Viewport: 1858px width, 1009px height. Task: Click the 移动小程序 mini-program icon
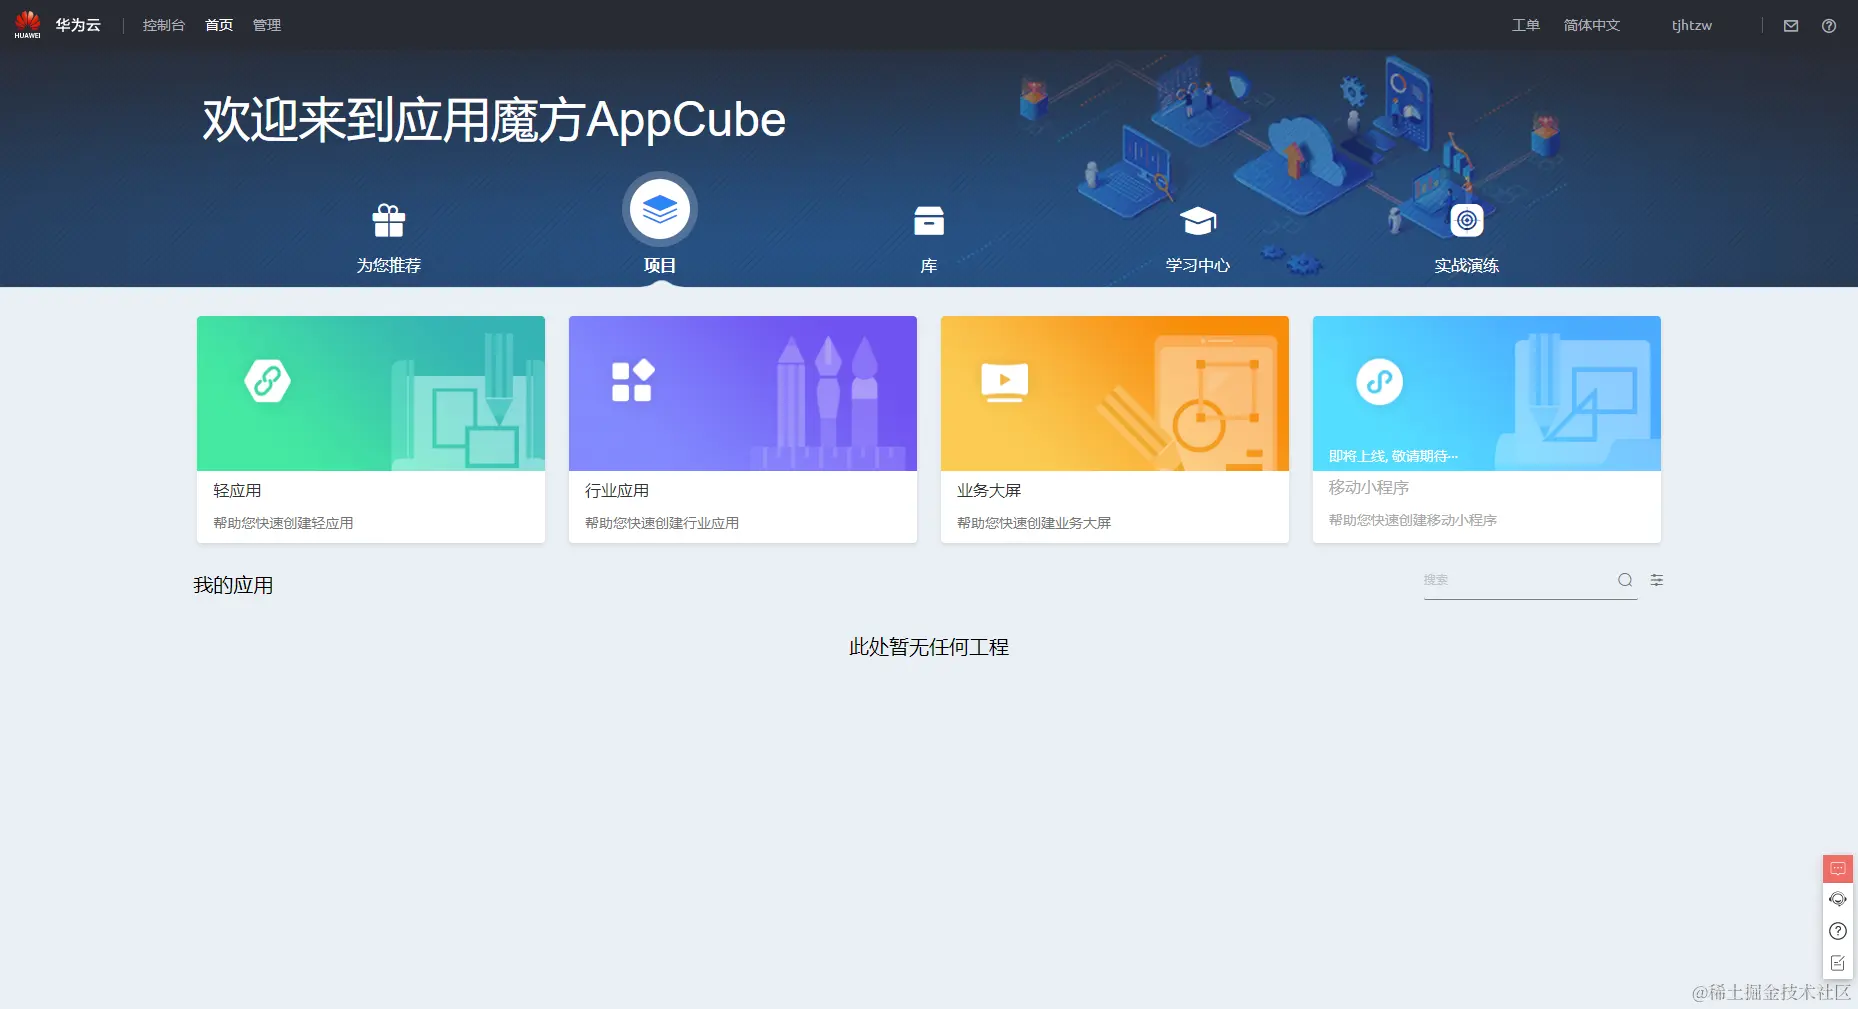[x=1380, y=381]
